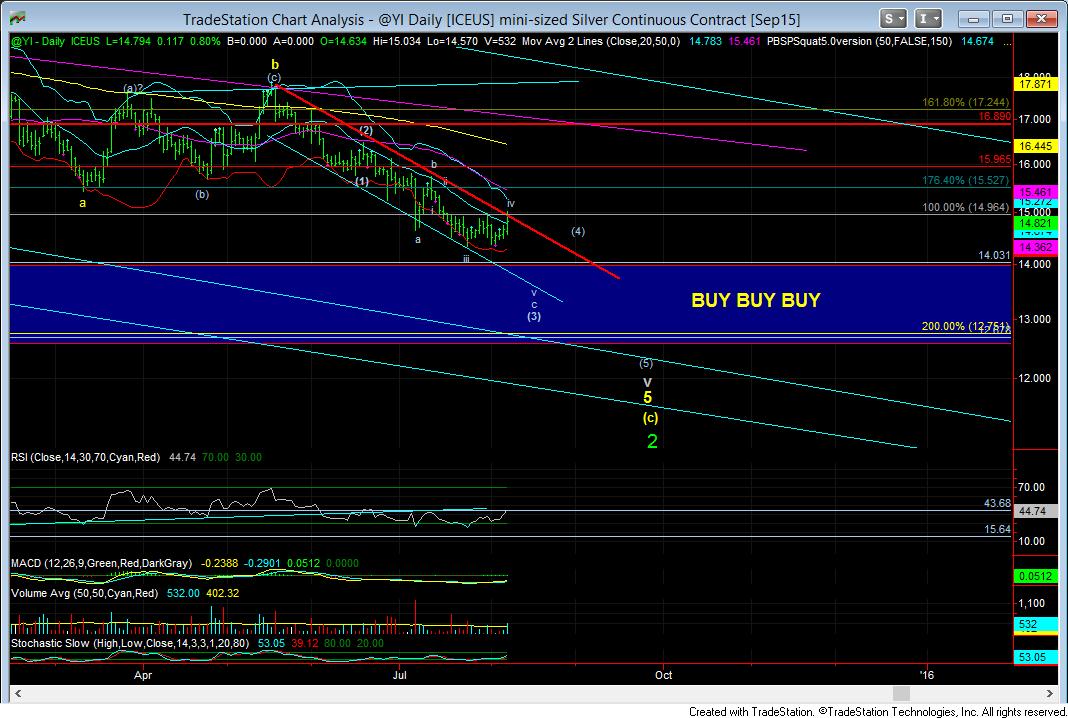Select the MACD indicator label

[x=101, y=563]
